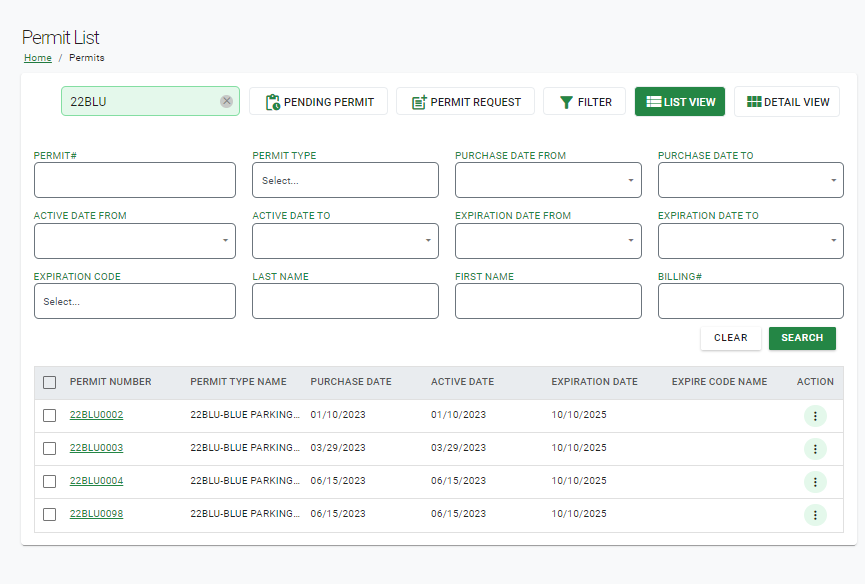Toggle the Filter panel
The width and height of the screenshot is (865, 584).
pos(584,101)
